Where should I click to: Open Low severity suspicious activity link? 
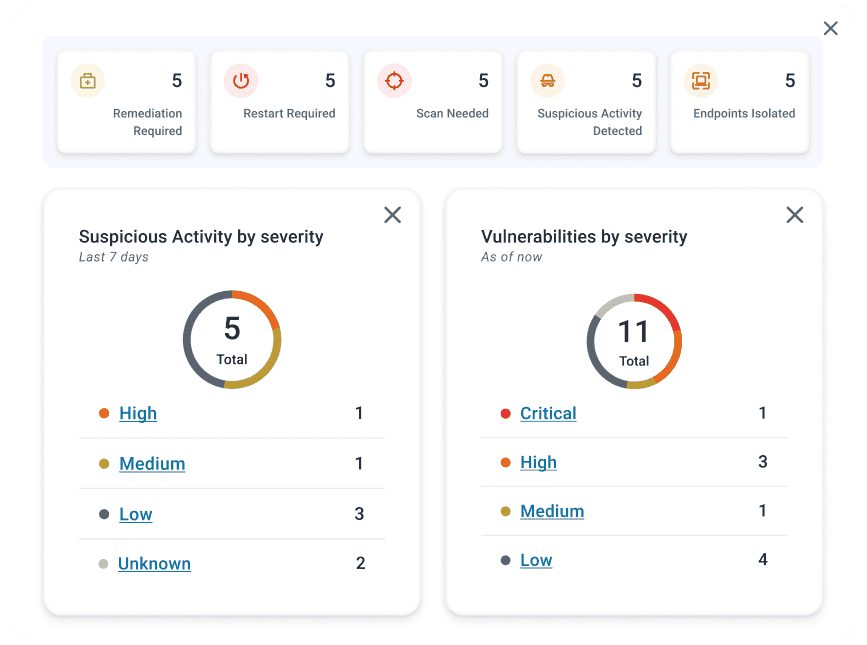coord(136,515)
